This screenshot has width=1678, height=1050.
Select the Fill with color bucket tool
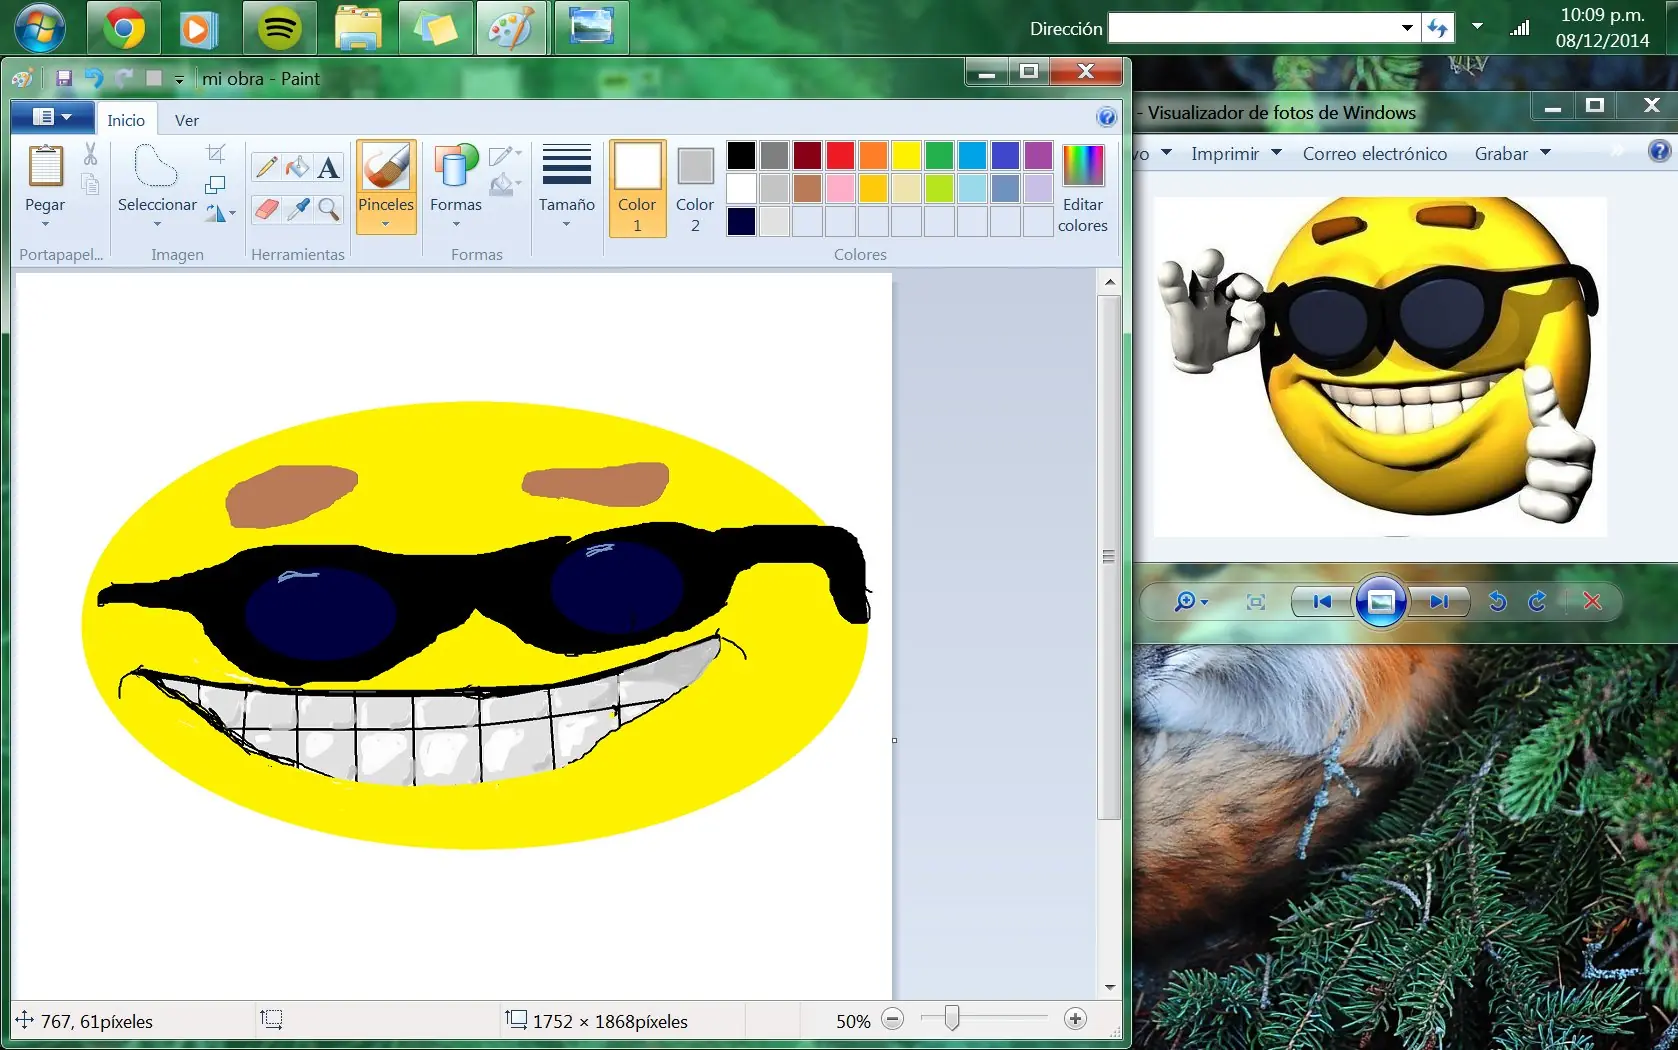click(297, 167)
